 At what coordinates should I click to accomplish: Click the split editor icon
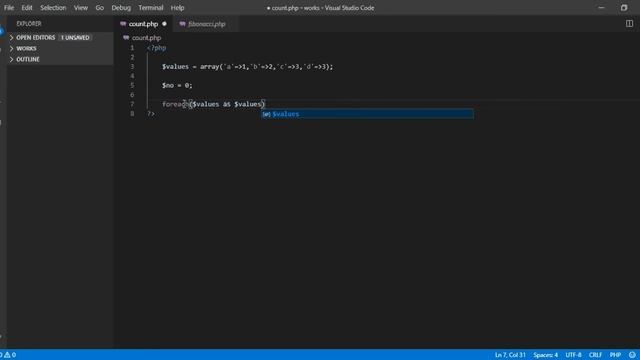coord(629,24)
